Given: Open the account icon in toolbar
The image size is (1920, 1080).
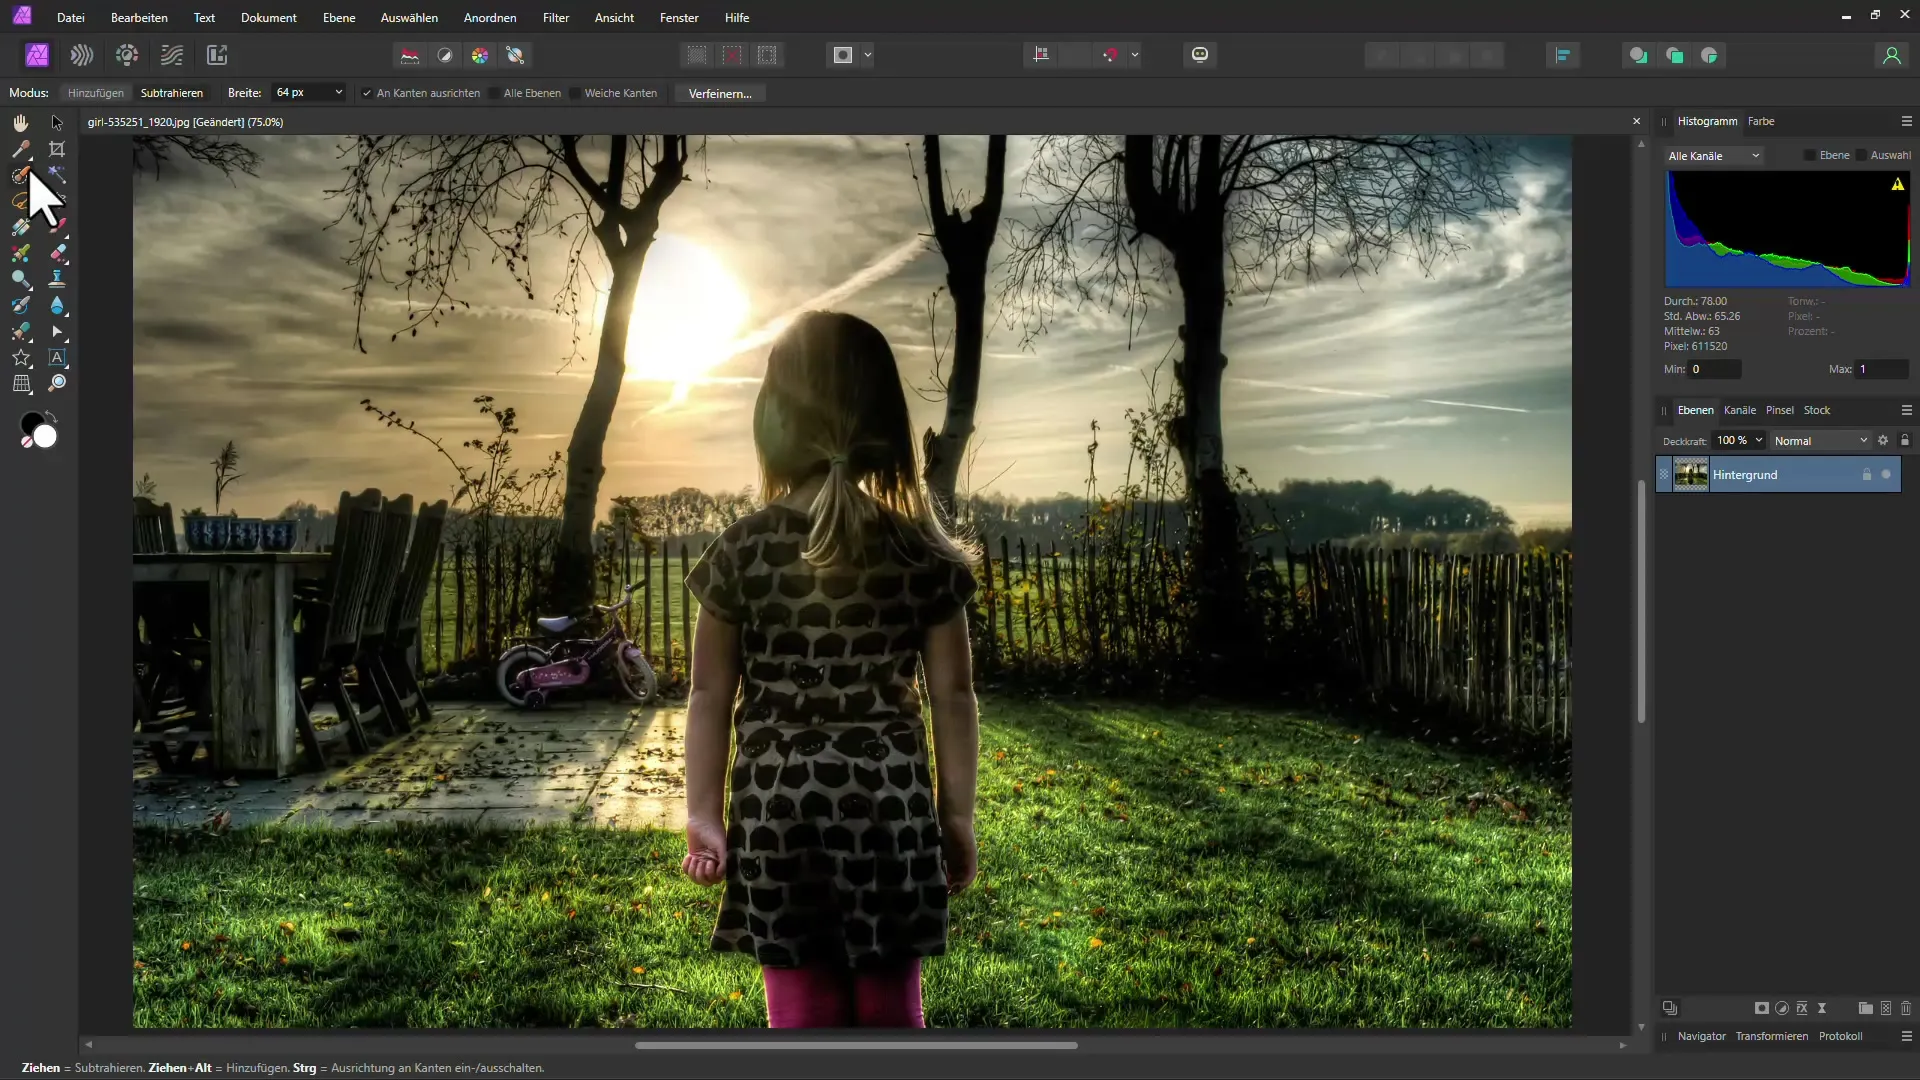Looking at the screenshot, I should coord(1891,55).
